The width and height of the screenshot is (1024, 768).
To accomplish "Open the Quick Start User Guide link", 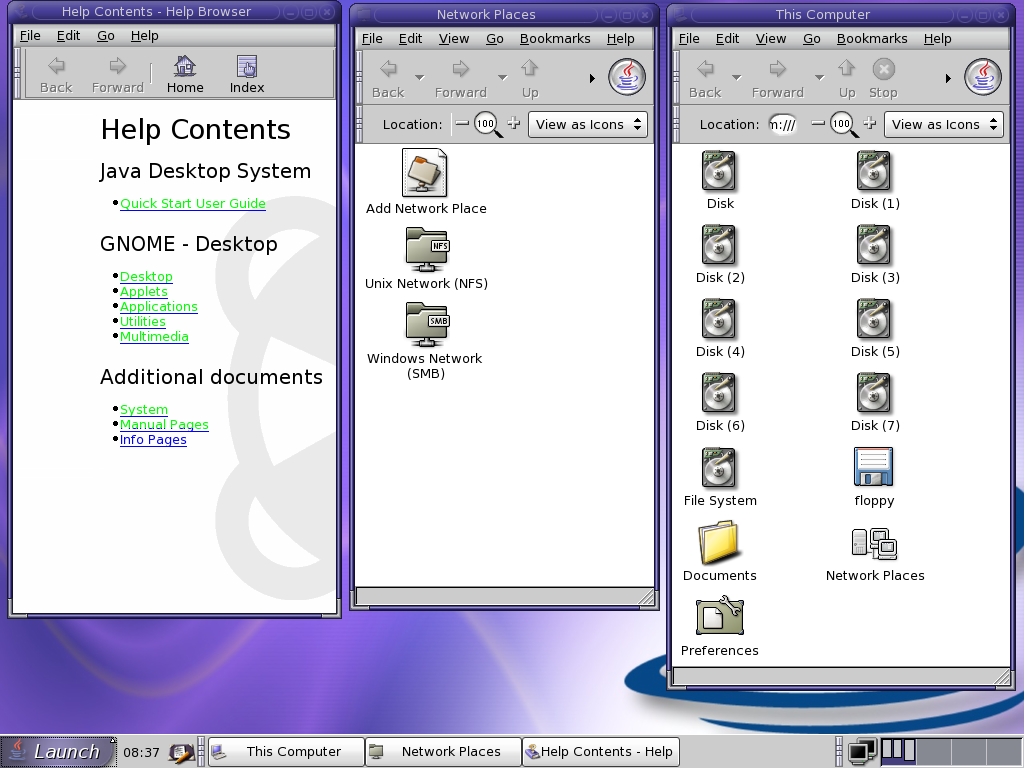I will point(193,203).
